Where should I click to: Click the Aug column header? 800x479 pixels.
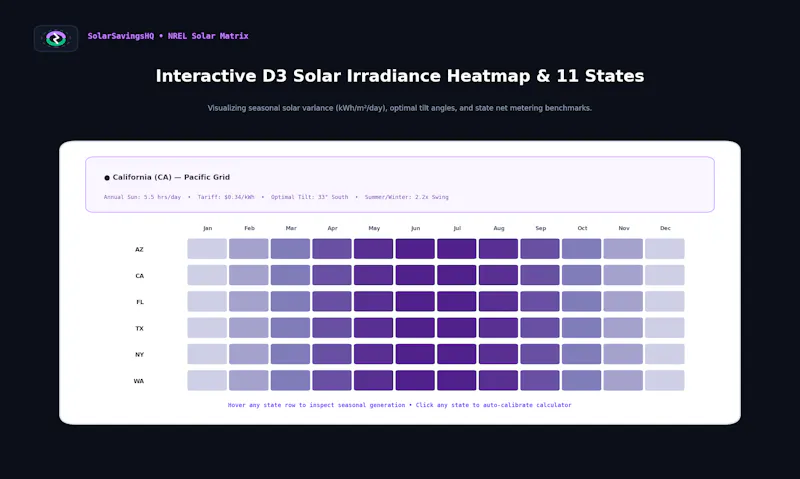click(x=499, y=228)
